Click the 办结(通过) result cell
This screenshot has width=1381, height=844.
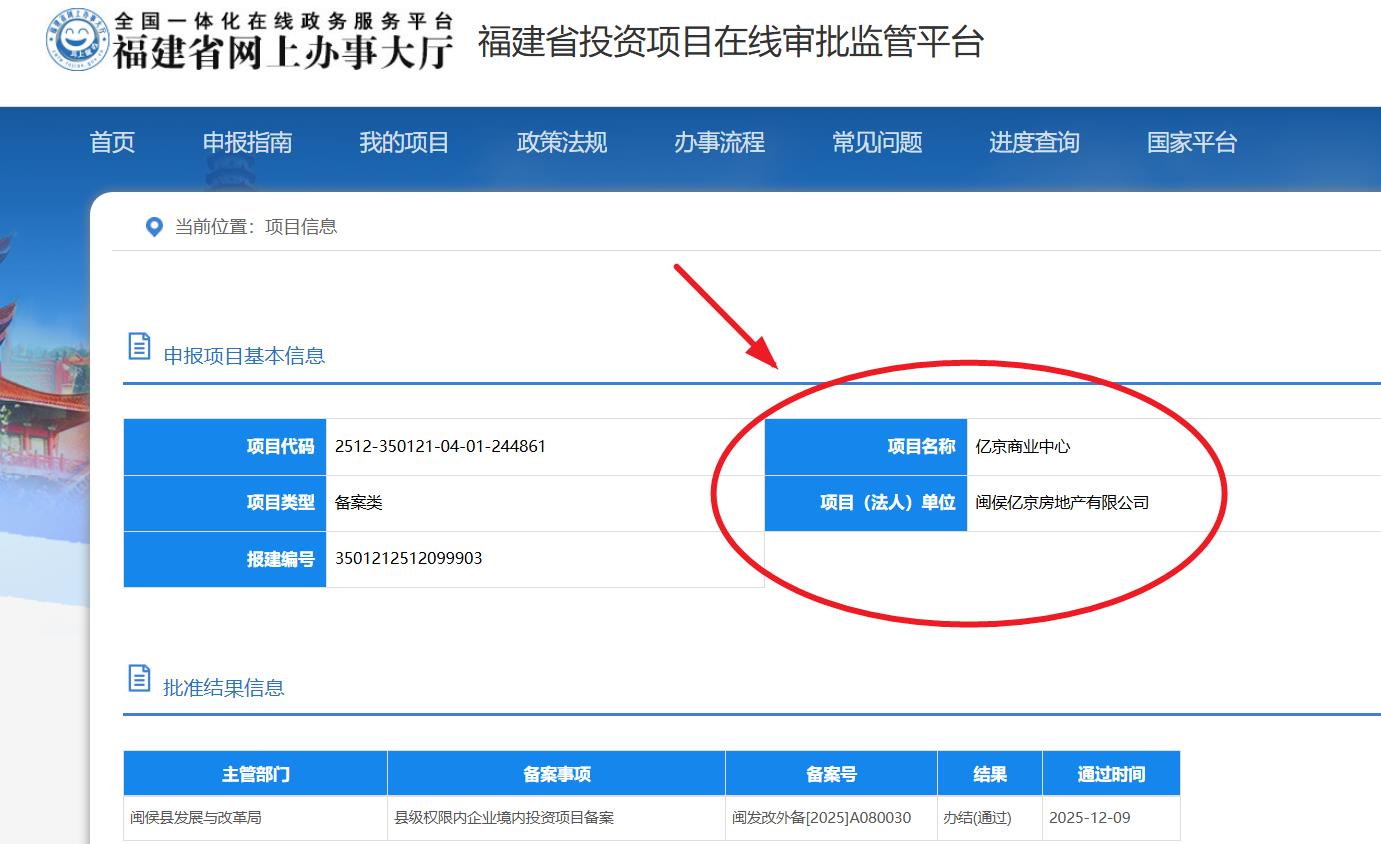977,818
